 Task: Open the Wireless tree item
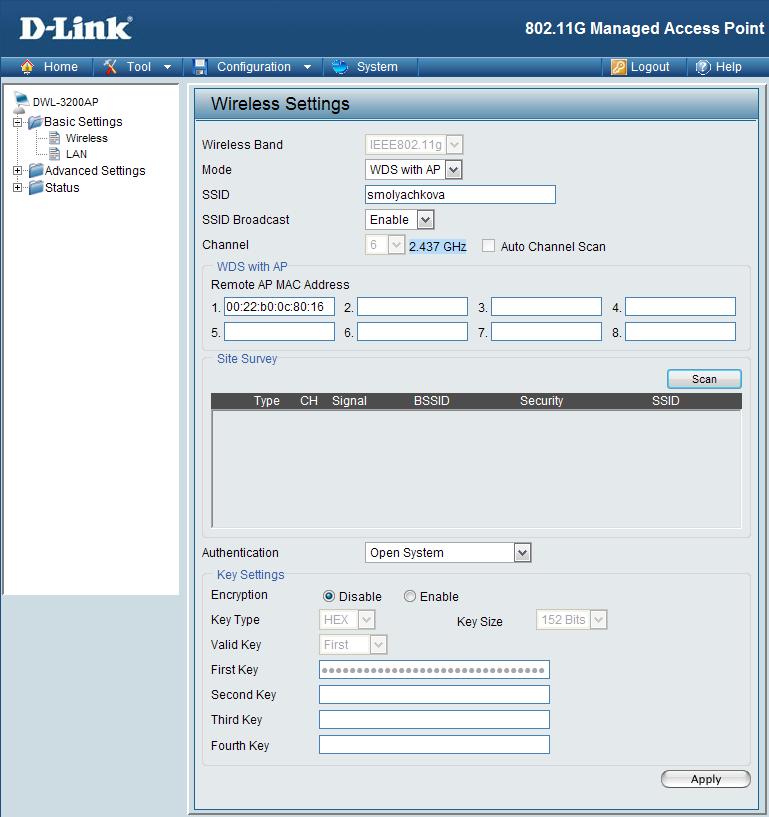pyautogui.click(x=86, y=138)
